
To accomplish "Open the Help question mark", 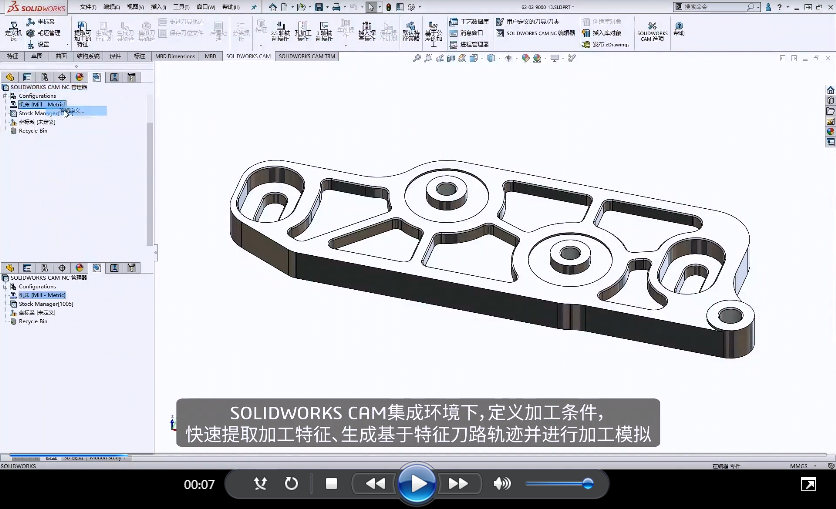I will [x=779, y=7].
